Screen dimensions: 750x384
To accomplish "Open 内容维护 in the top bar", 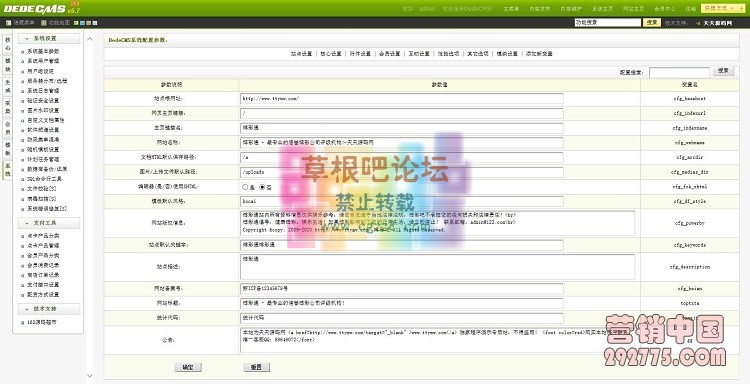I will click(571, 9).
